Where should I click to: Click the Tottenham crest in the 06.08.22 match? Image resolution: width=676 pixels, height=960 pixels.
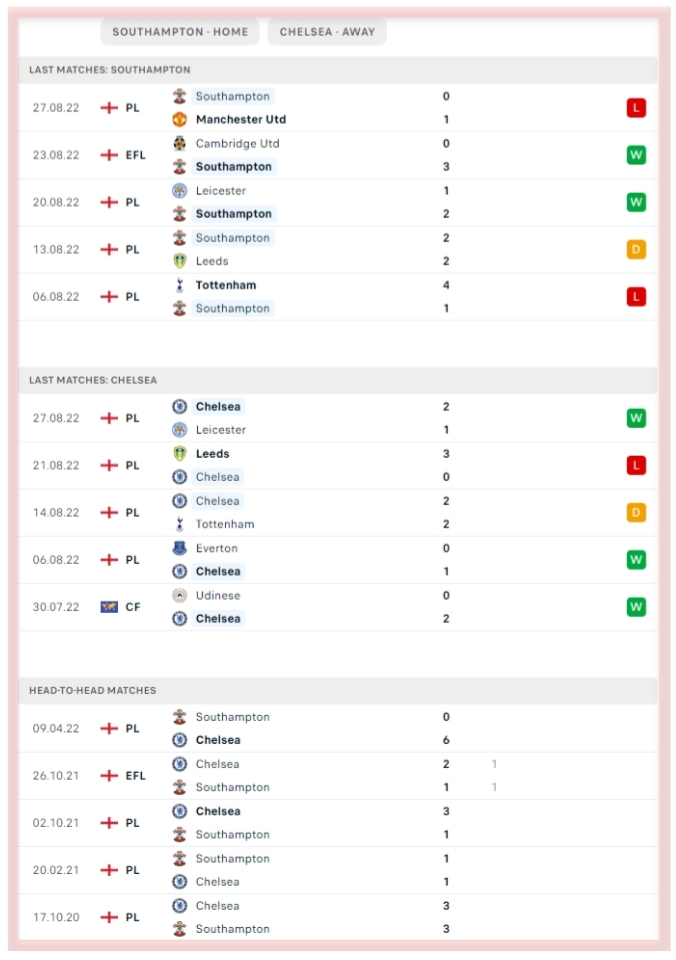[x=179, y=285]
